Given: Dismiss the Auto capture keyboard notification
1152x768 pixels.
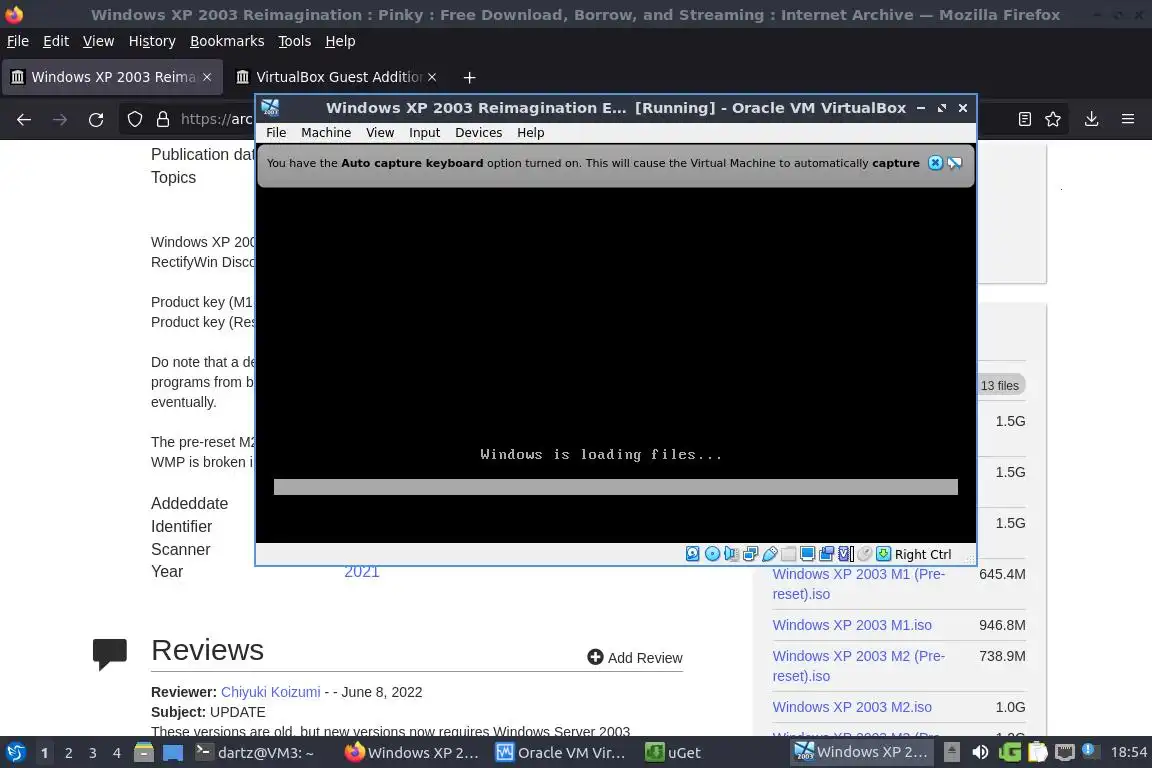Looking at the screenshot, I should point(935,163).
